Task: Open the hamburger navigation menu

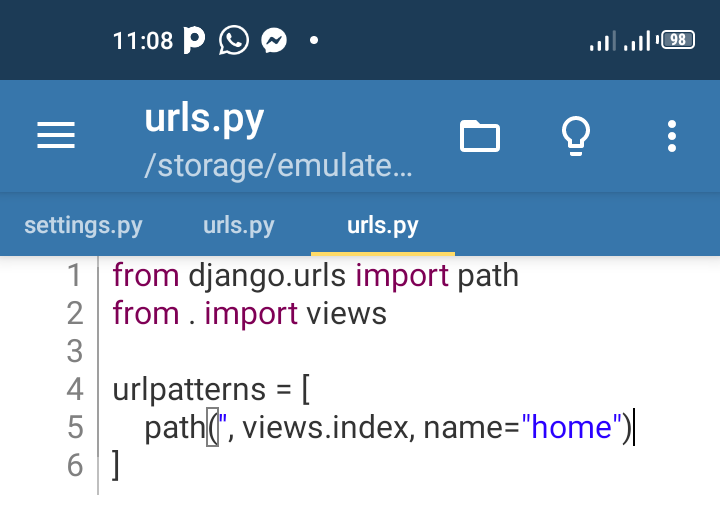Action: 56,135
